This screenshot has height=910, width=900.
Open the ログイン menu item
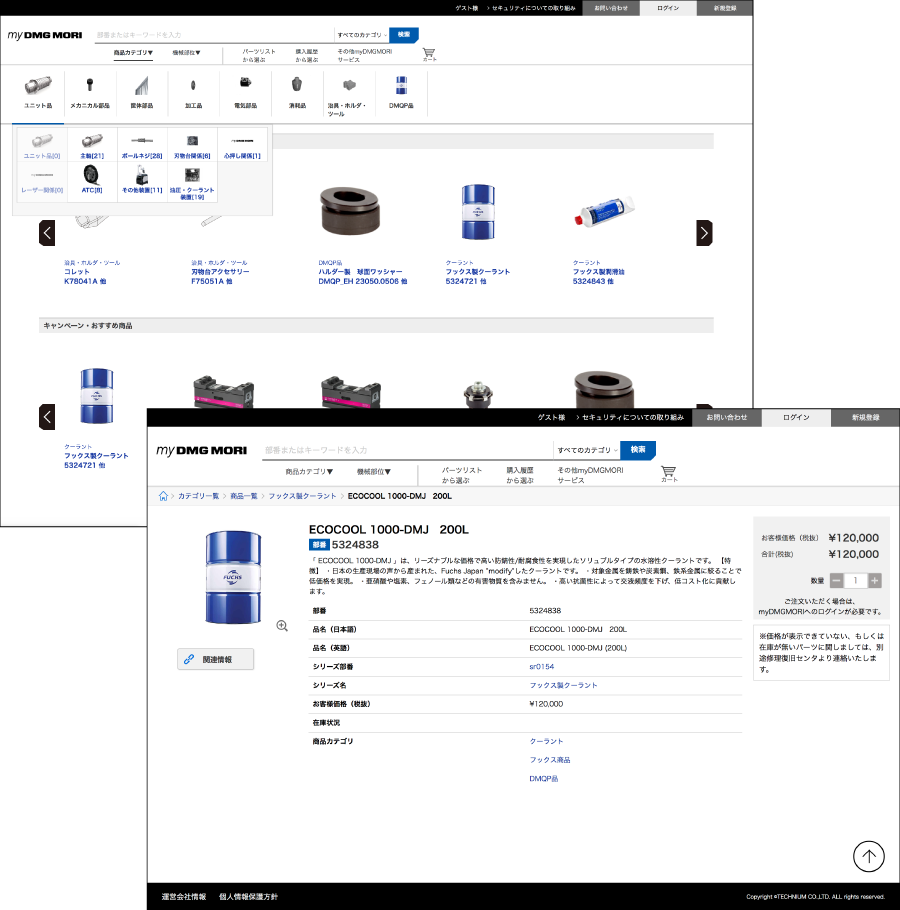[796, 419]
